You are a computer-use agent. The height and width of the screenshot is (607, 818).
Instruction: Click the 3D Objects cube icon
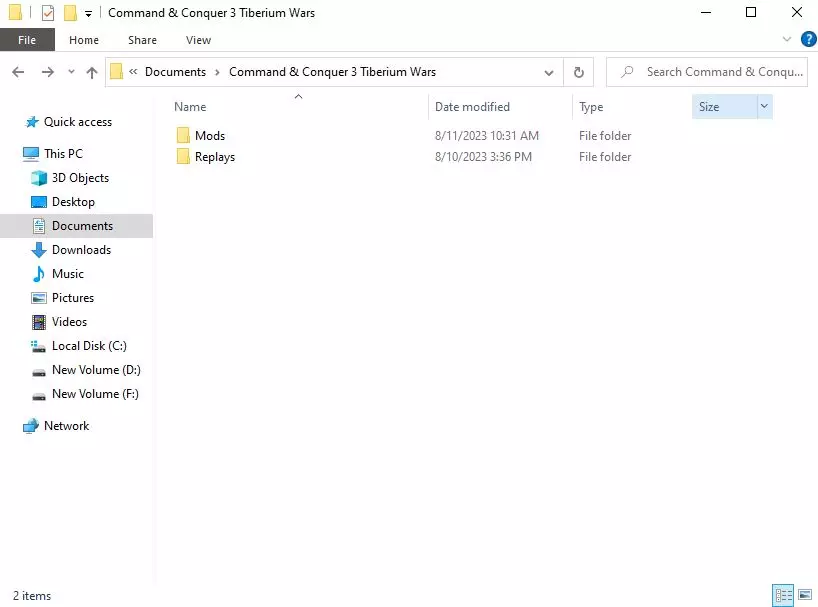[39, 178]
